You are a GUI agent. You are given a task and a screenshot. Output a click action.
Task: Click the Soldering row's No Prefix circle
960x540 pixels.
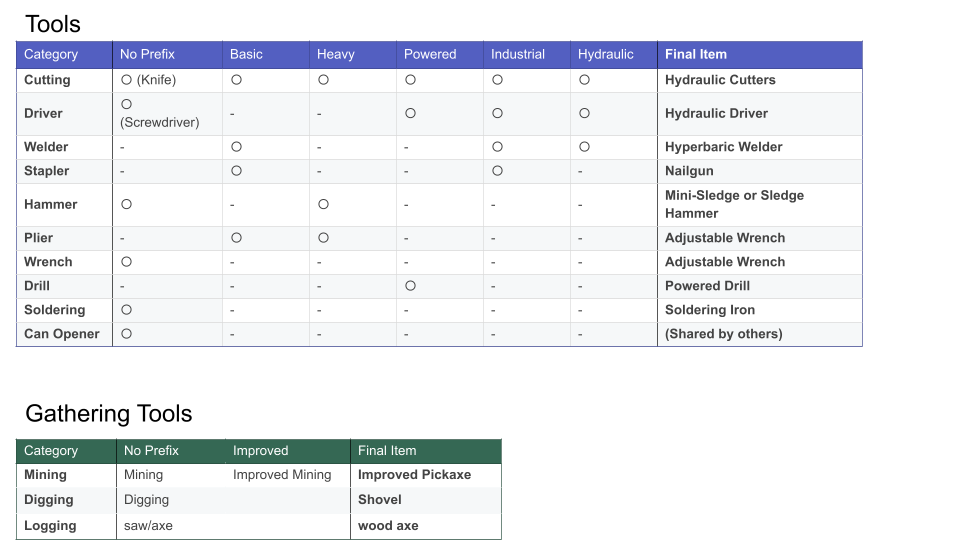pyautogui.click(x=126, y=310)
